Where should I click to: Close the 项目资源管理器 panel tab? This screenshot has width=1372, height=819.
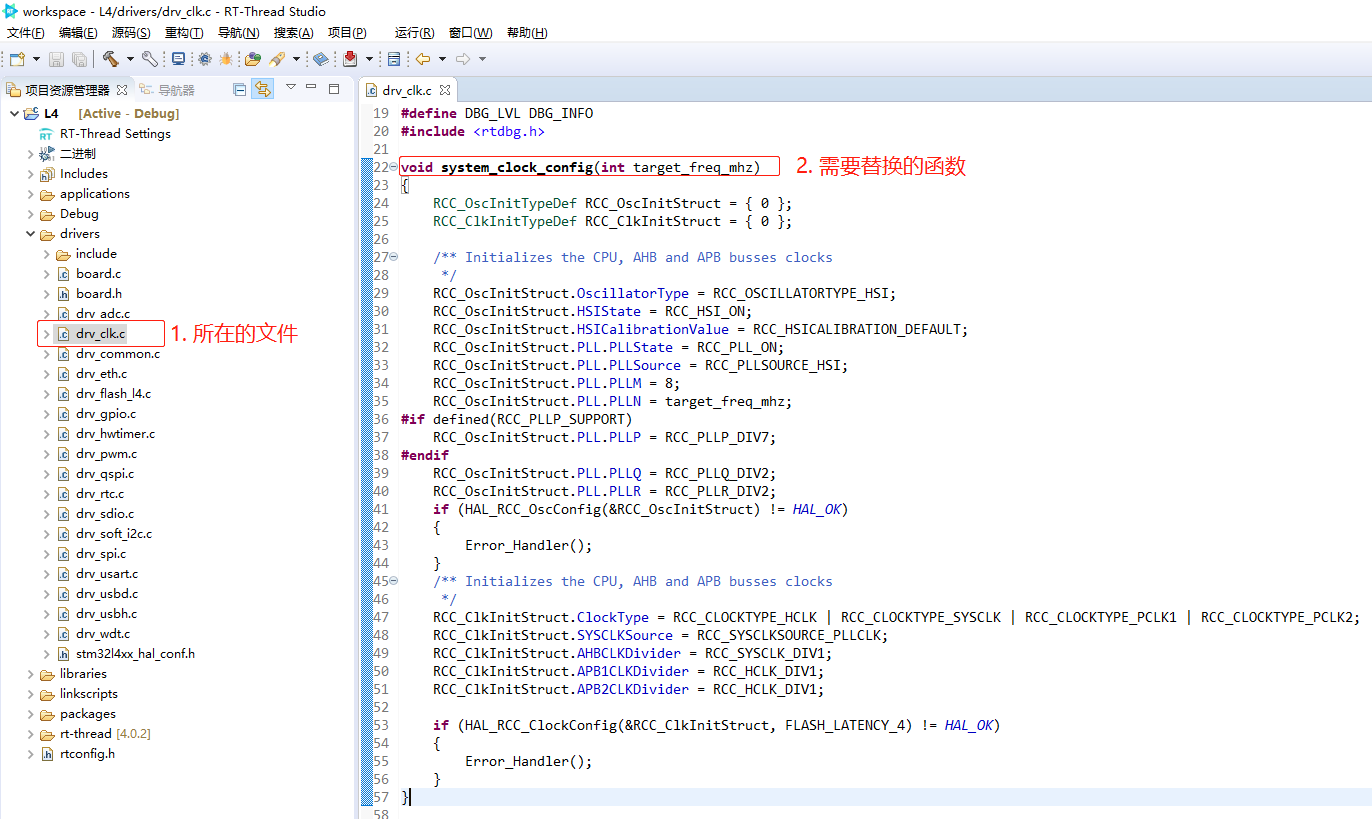(x=122, y=90)
